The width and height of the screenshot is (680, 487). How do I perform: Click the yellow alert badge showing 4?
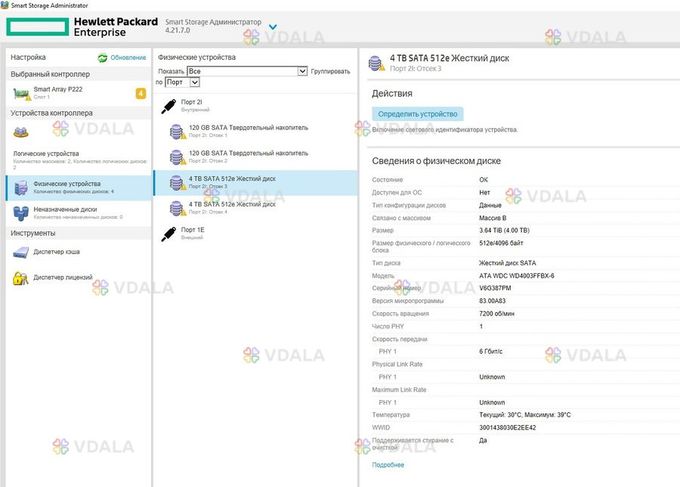pyautogui.click(x=140, y=94)
